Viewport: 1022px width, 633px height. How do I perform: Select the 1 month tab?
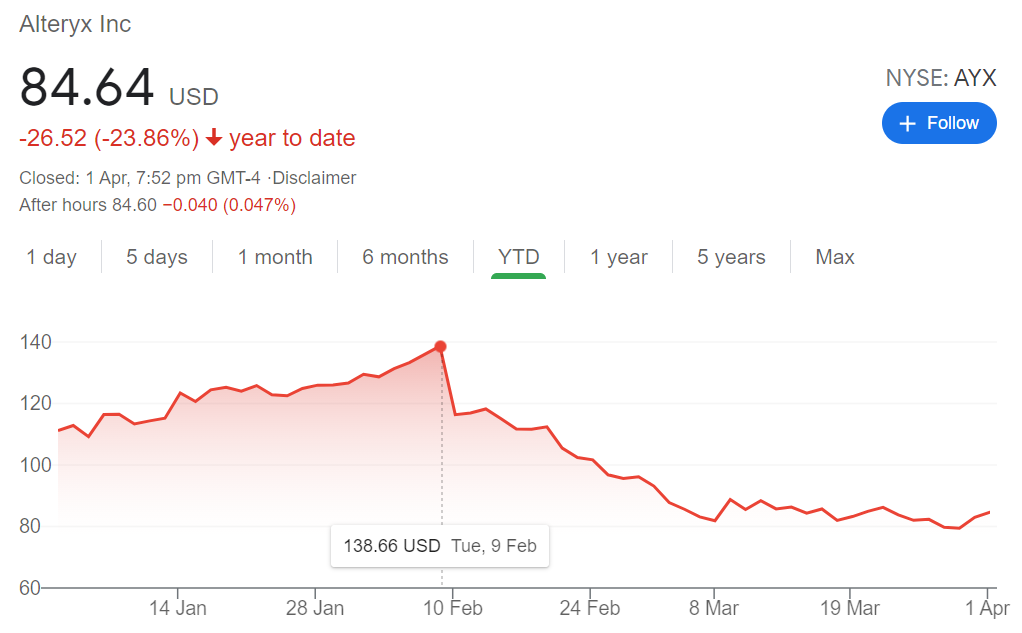point(275,257)
